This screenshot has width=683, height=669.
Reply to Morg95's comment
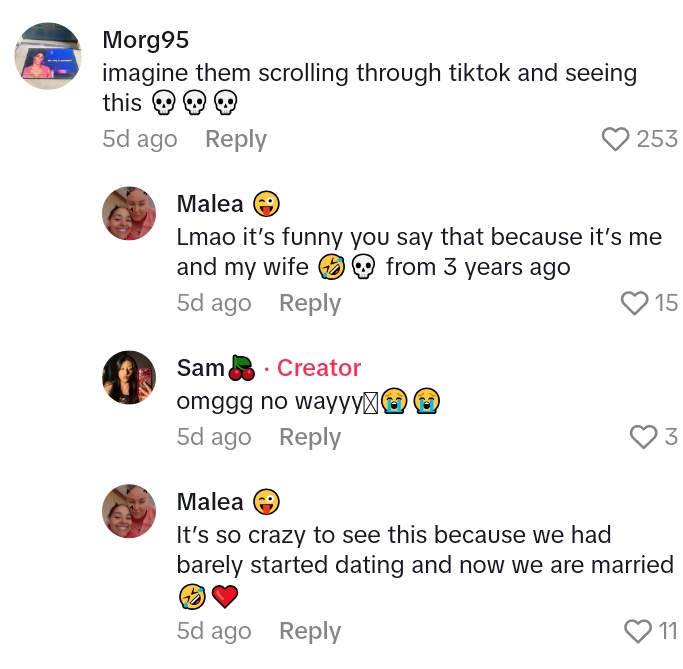click(236, 139)
